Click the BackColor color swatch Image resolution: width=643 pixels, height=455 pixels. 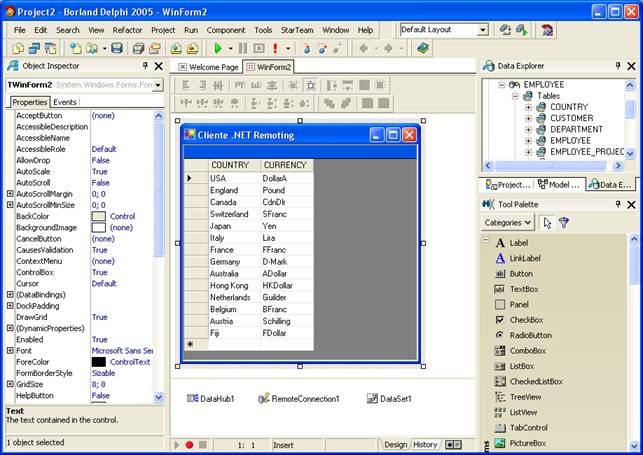pos(99,216)
